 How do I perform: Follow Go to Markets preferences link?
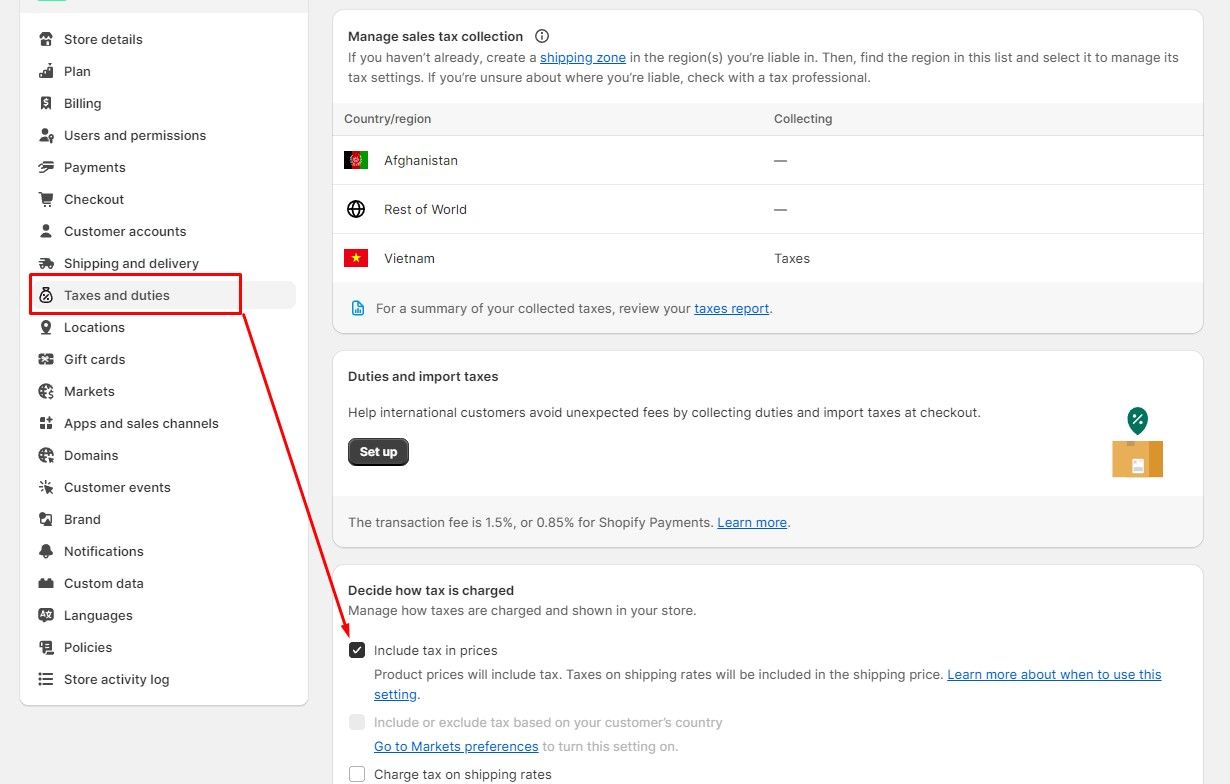(456, 746)
